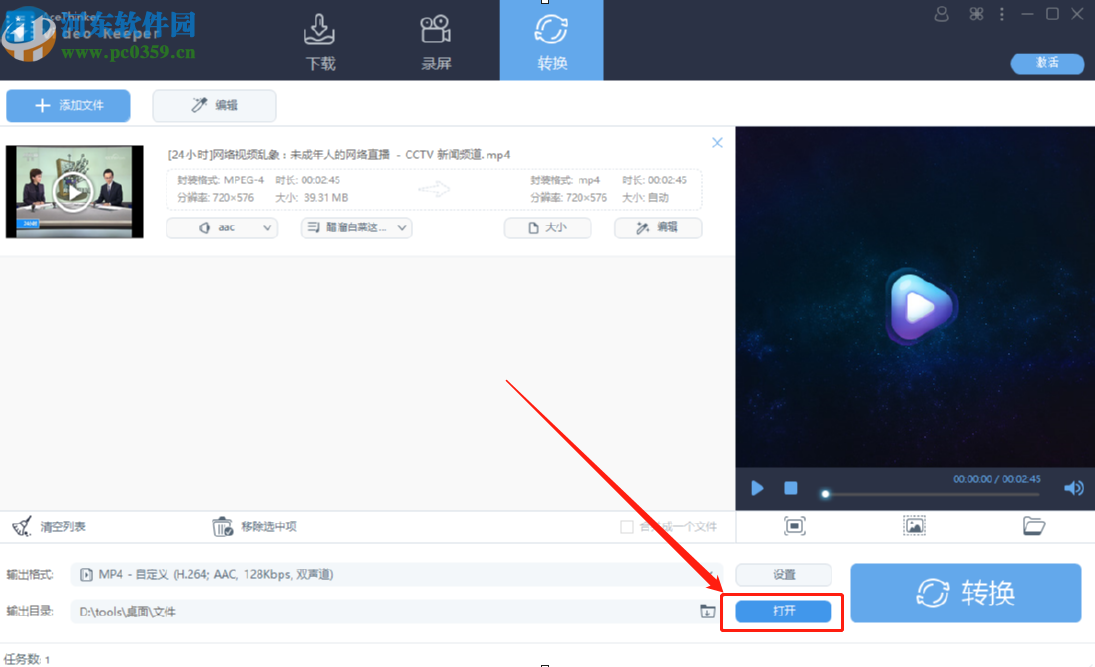Click the 激活 activate button

[1047, 63]
